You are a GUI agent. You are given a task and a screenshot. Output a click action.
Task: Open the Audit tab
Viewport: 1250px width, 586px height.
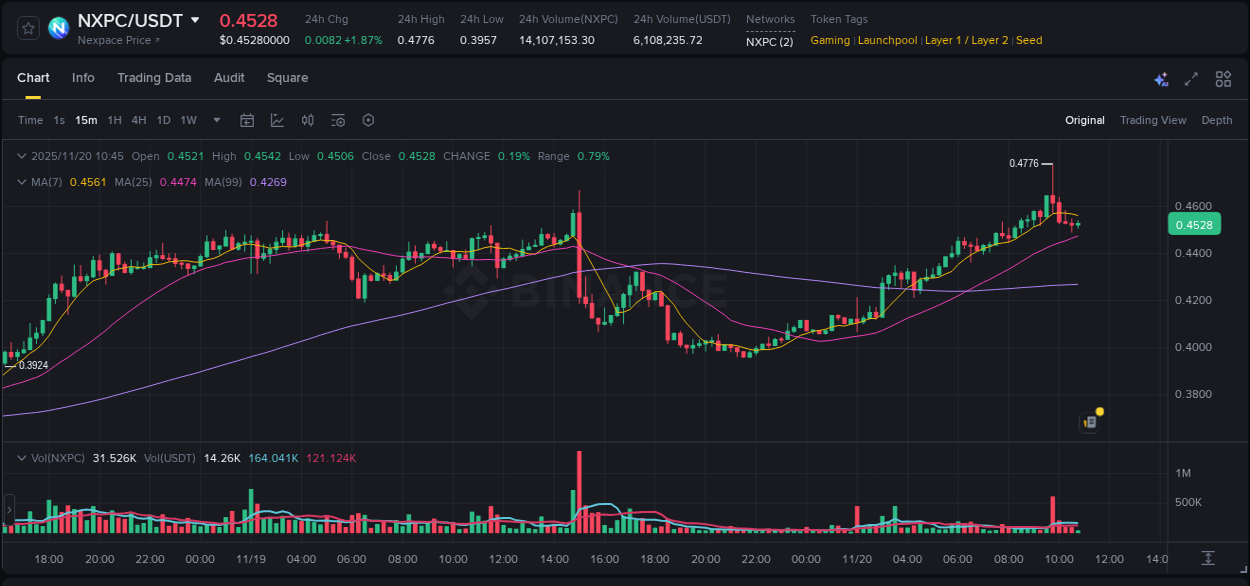[x=229, y=78]
